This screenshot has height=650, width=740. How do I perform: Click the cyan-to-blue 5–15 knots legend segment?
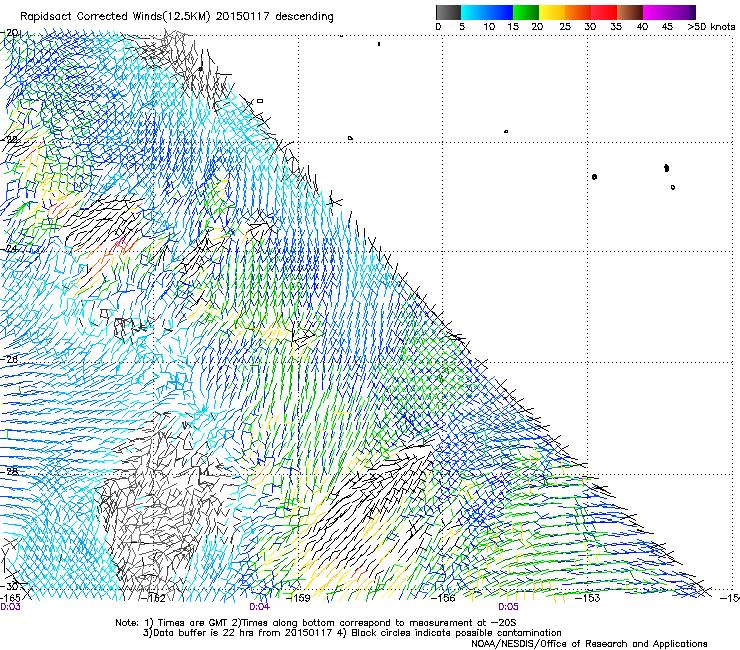pyautogui.click(x=487, y=12)
